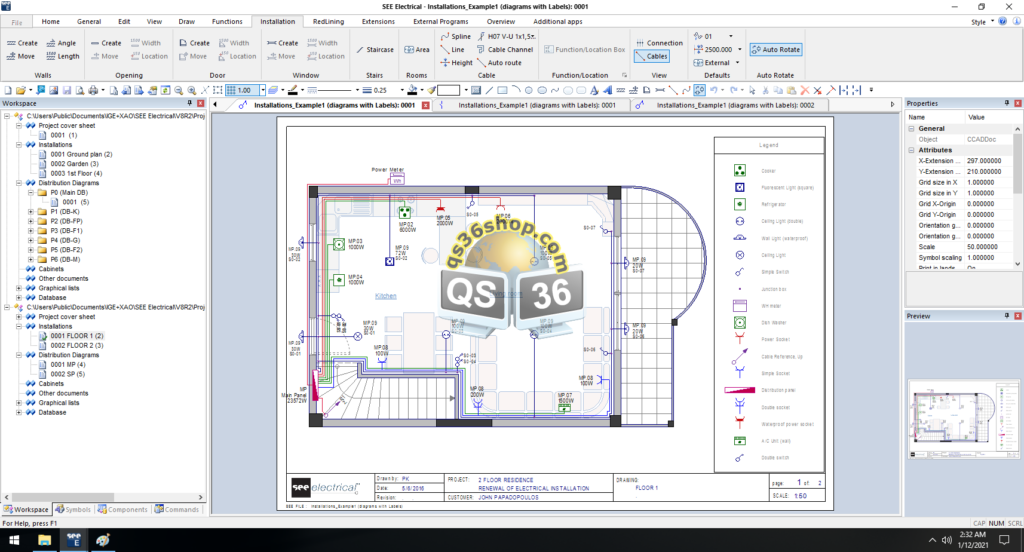This screenshot has width=1024, height=552.
Task: Select the Line drawing tool icon
Action: 489,90
